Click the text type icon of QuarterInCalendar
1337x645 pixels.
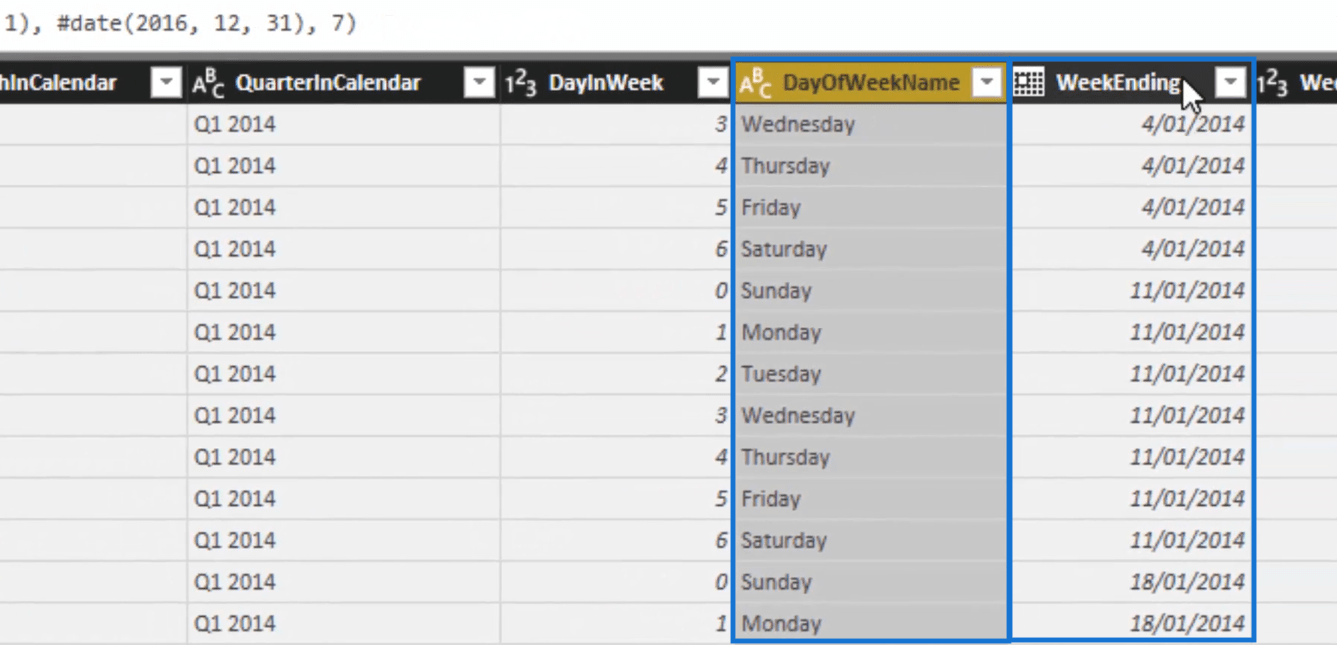point(208,84)
